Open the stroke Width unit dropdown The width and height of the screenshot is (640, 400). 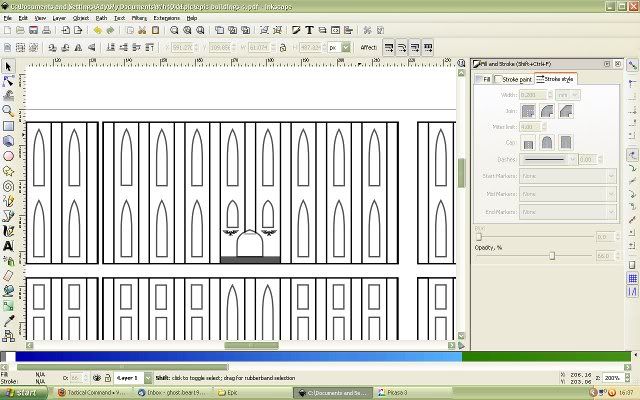click(x=567, y=95)
